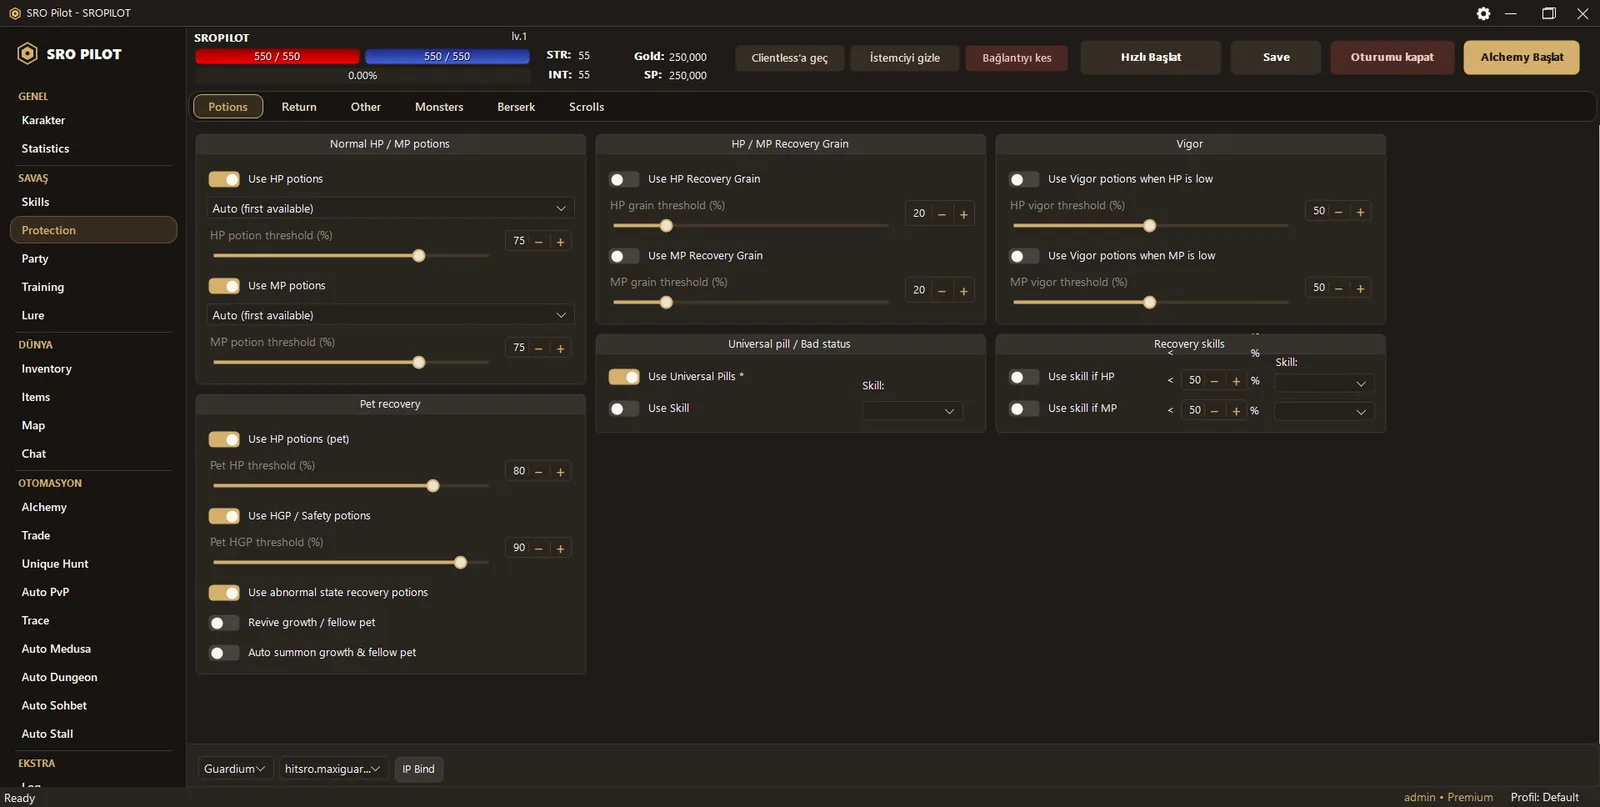Switch to the Scrolls tab
The image size is (1600, 807).
(586, 107)
